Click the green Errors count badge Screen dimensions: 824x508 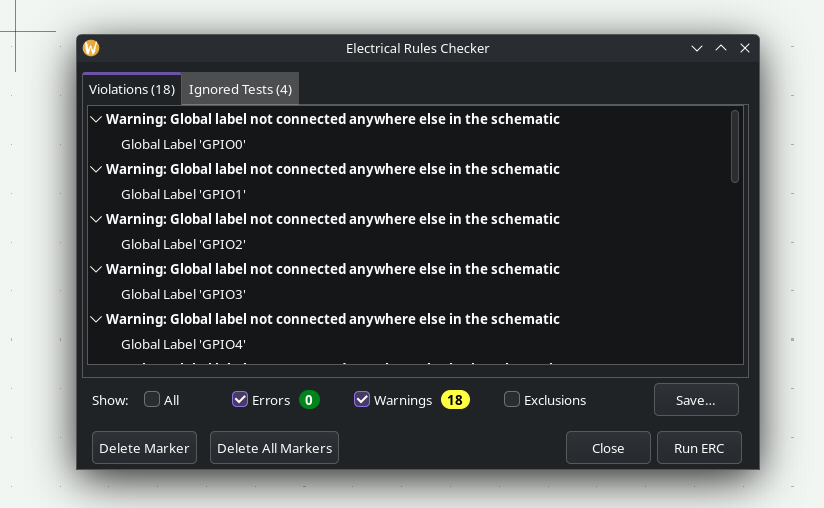tap(309, 400)
